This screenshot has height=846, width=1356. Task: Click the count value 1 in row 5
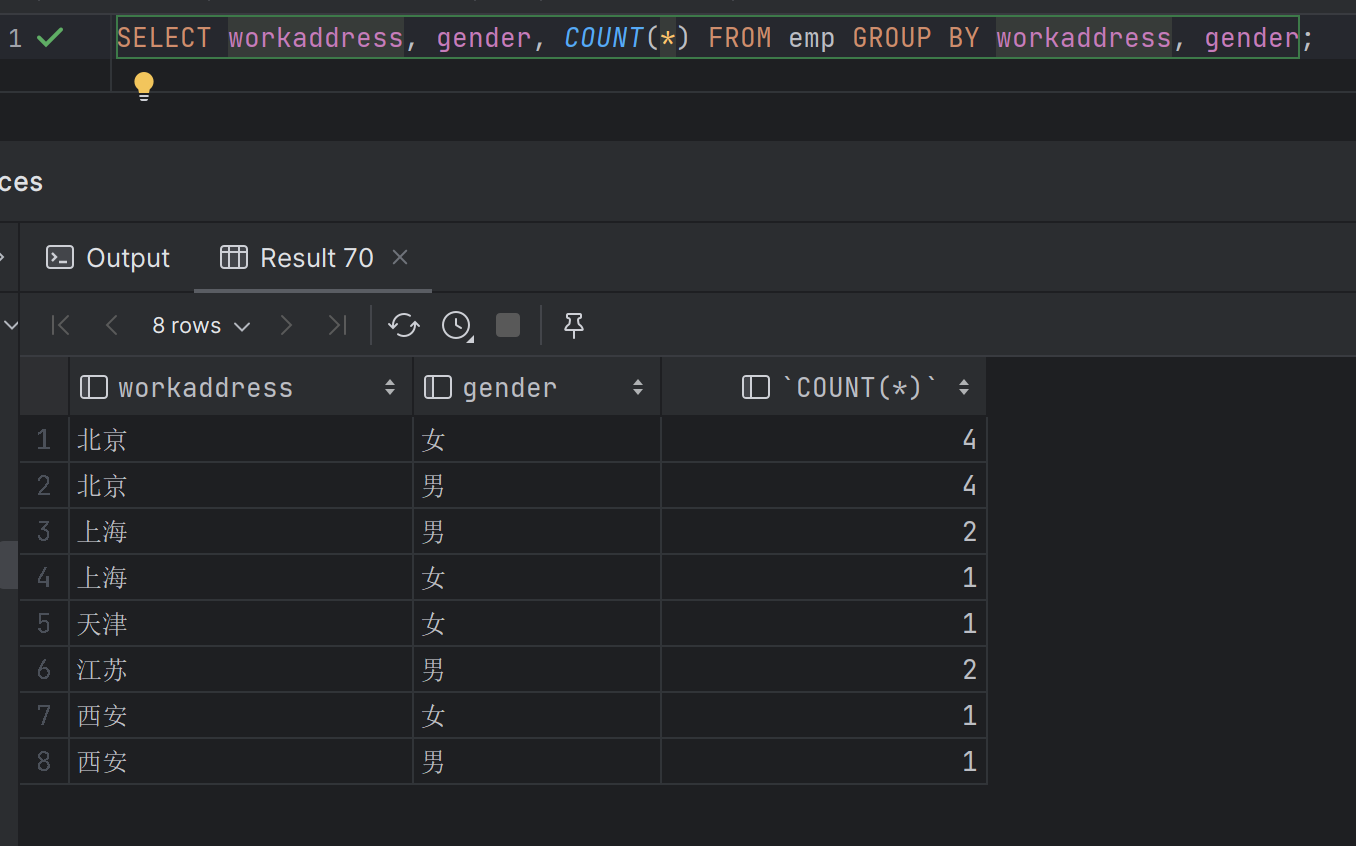coord(824,624)
